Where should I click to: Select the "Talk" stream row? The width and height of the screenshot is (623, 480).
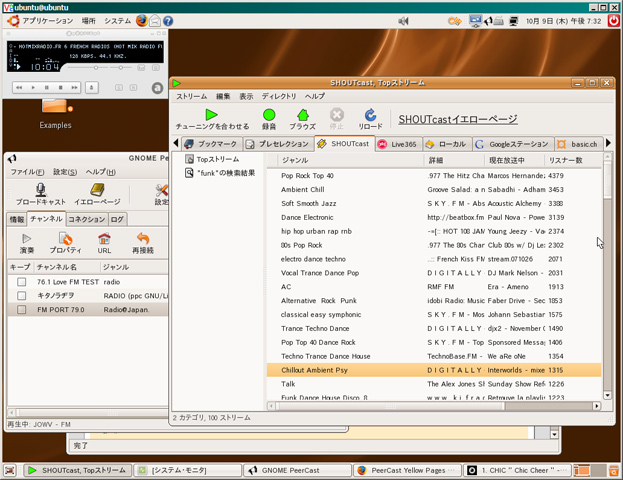tap(434, 384)
